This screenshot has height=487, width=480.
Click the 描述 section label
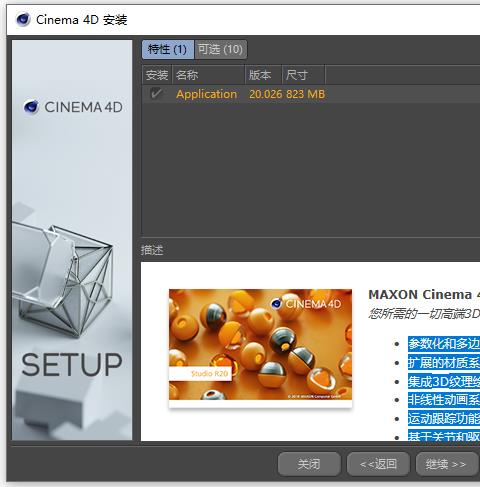pos(152,250)
